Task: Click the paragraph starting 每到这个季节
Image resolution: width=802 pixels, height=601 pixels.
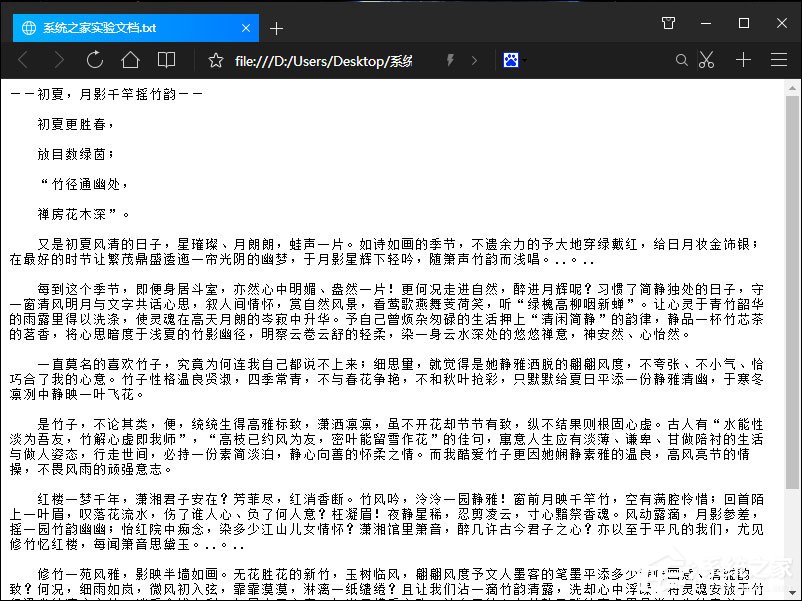Action: [386, 311]
